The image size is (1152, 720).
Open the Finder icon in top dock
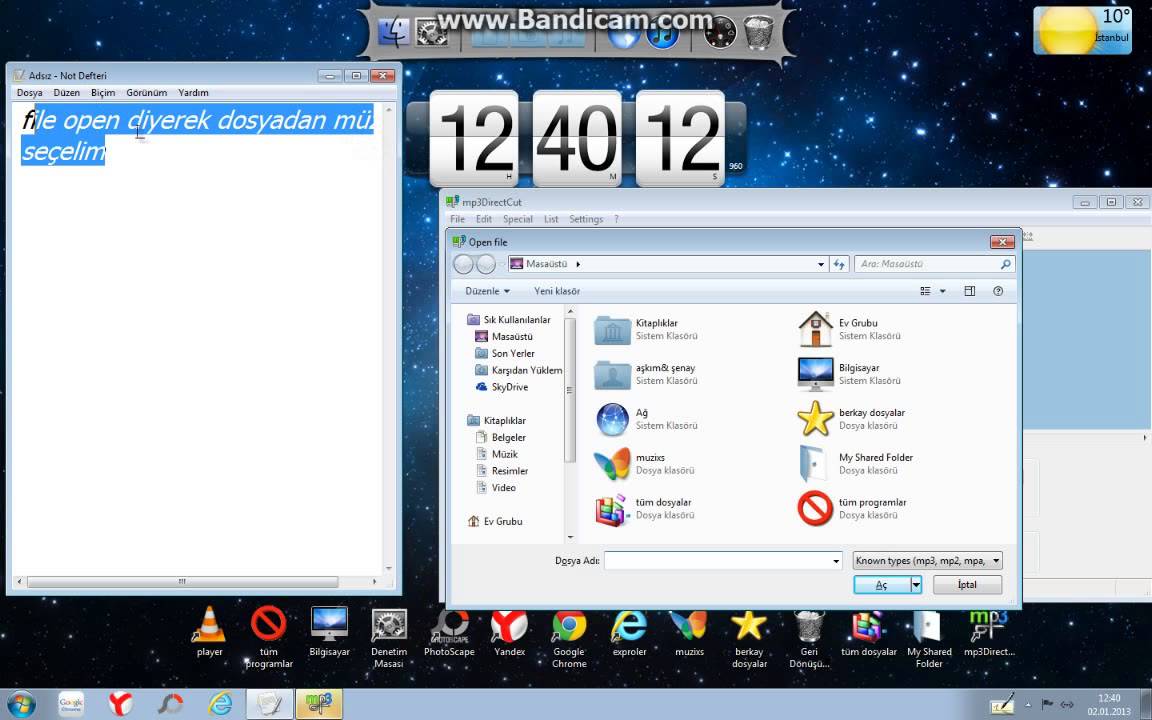tap(394, 32)
